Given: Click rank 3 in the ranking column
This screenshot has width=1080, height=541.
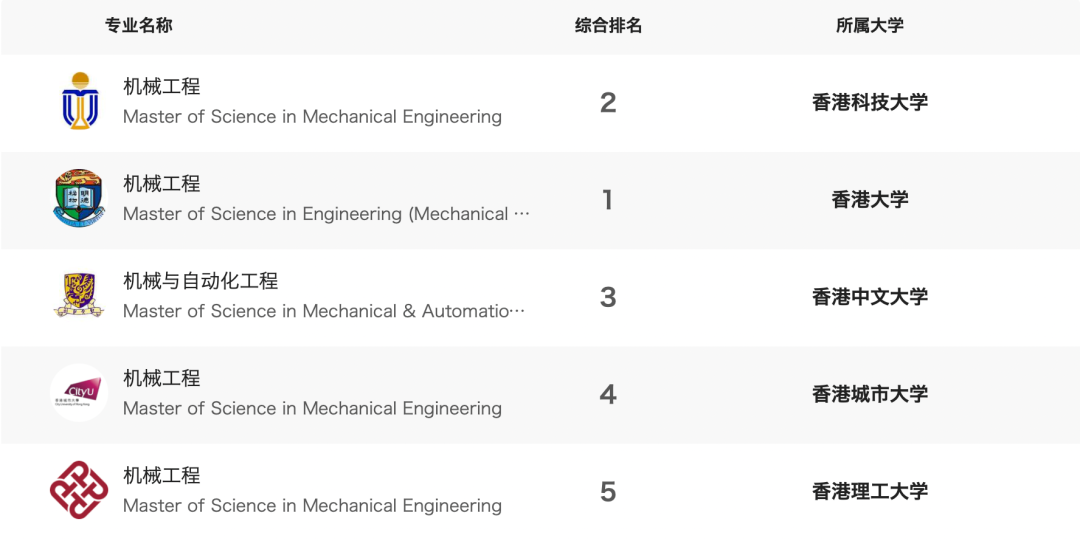Looking at the screenshot, I should 608,297.
